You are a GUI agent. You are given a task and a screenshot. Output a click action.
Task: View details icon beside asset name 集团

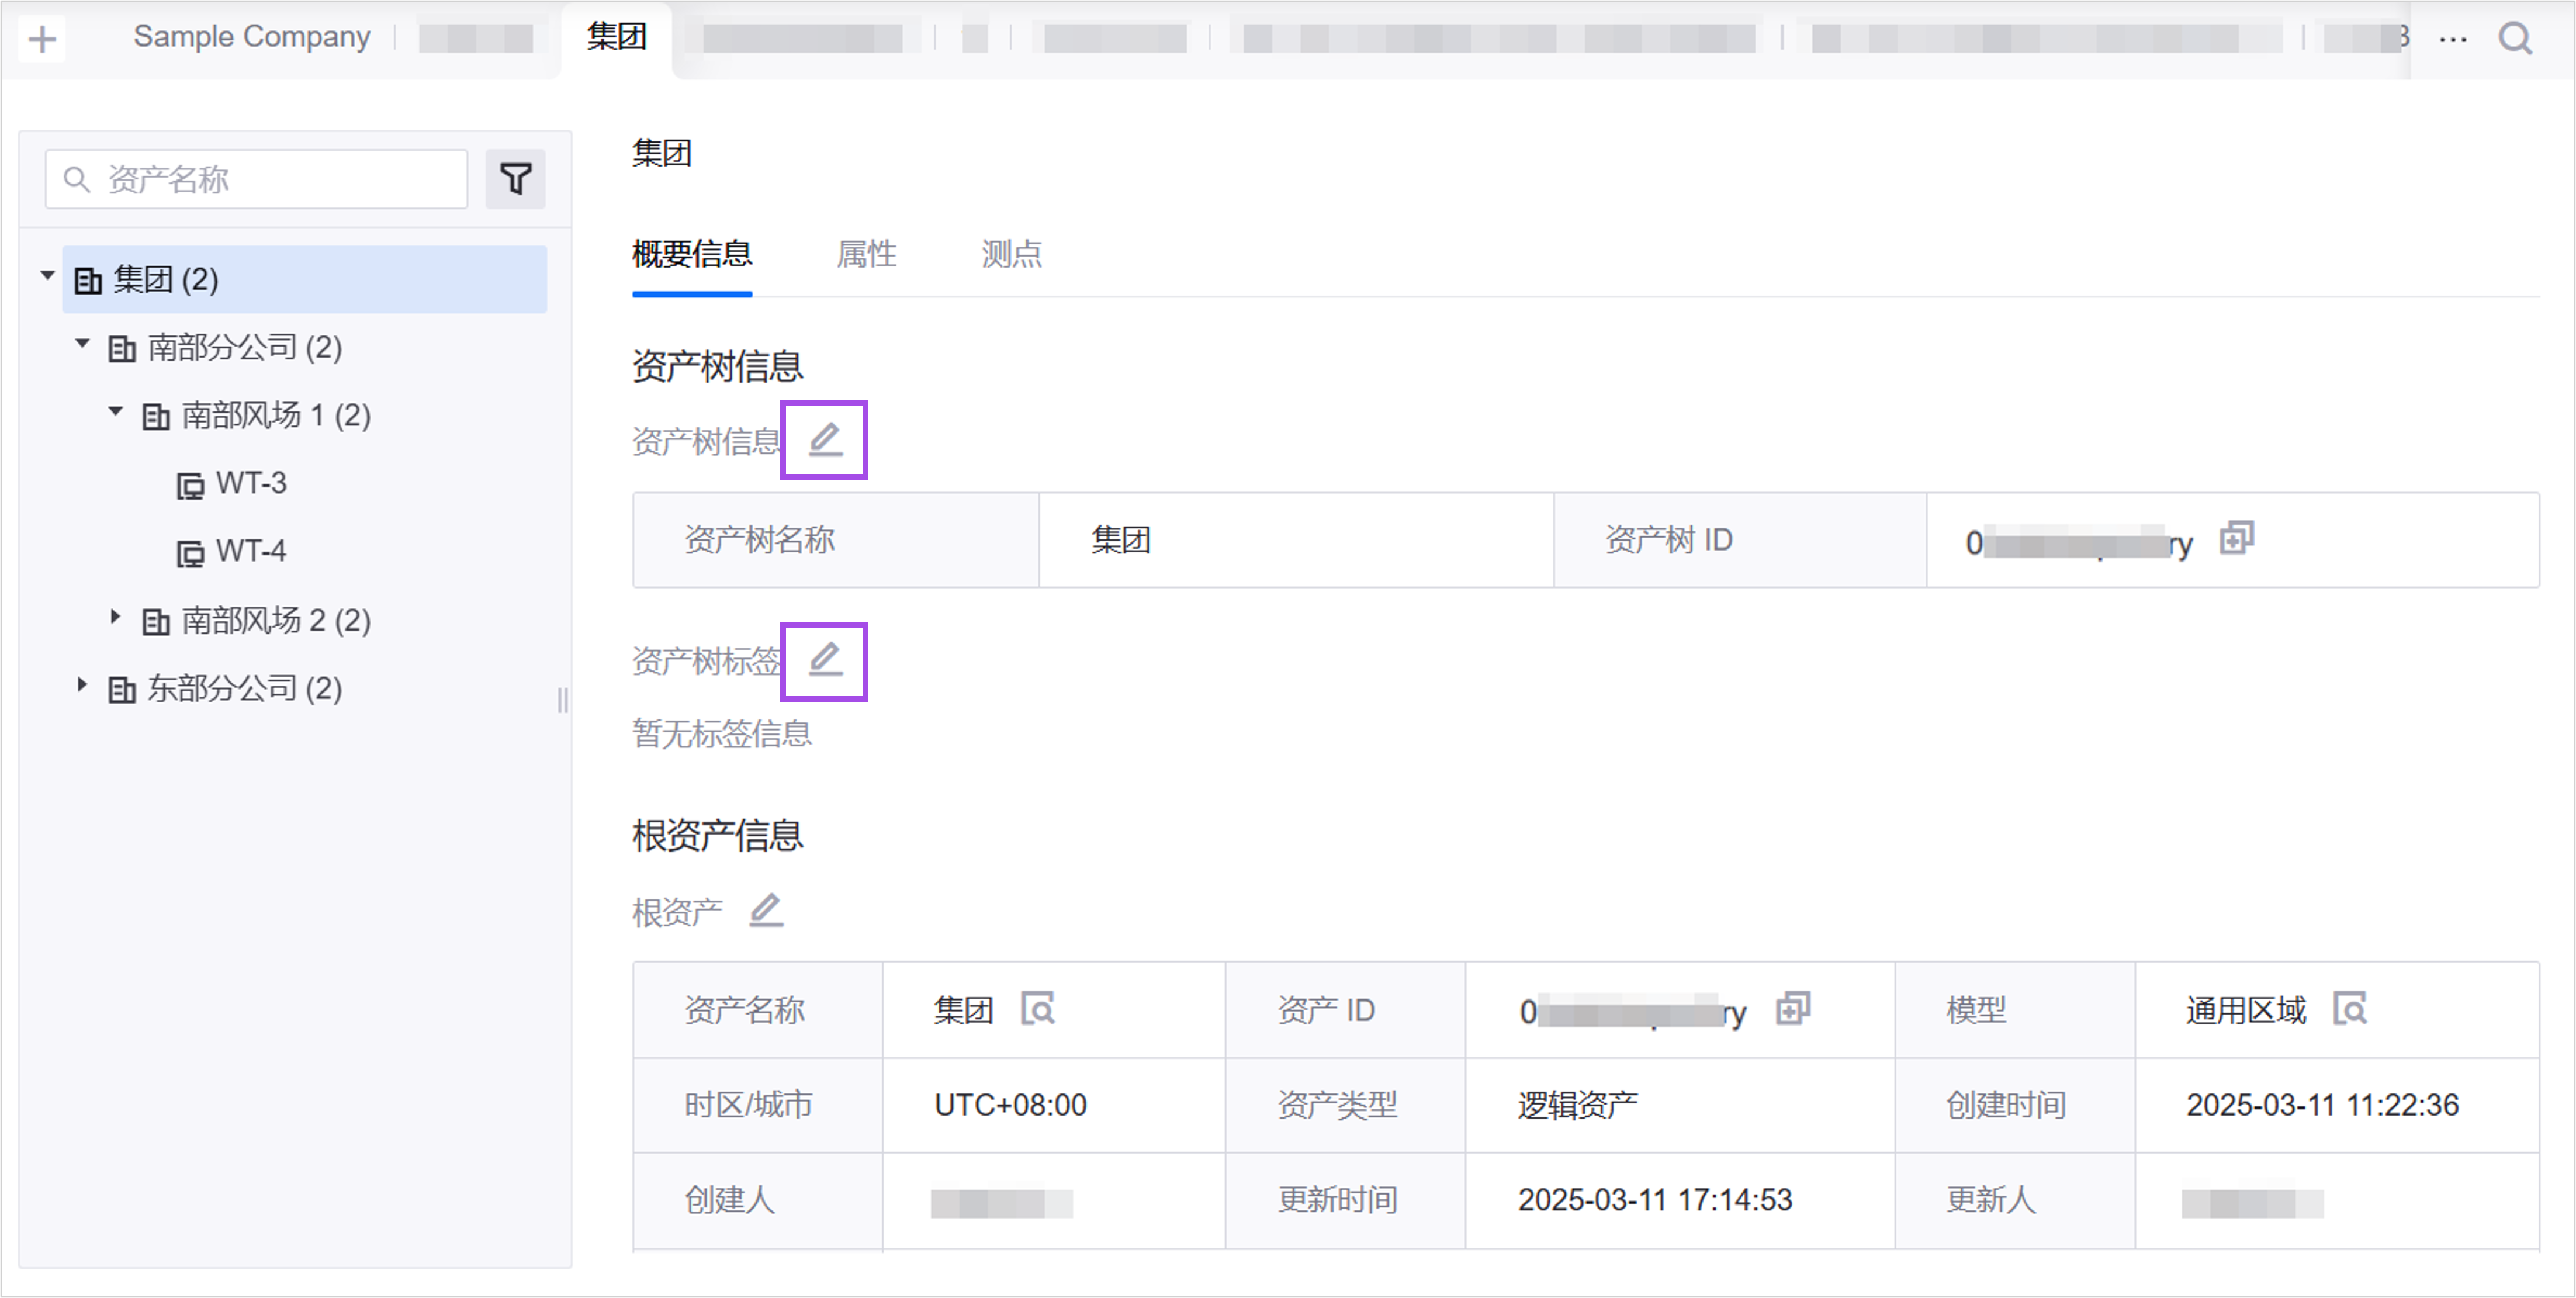click(x=1038, y=1008)
